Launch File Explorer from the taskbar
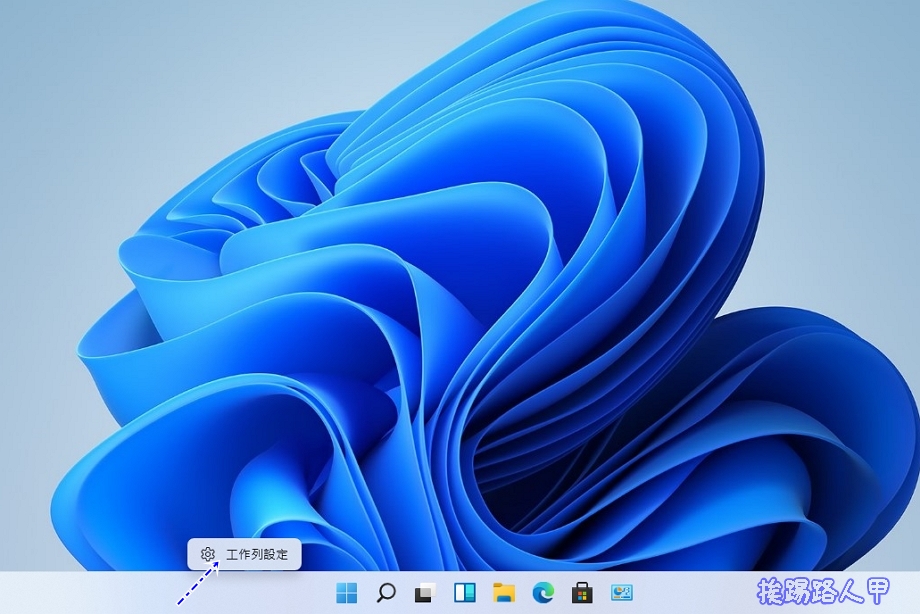This screenshot has height=614, width=920. [504, 593]
